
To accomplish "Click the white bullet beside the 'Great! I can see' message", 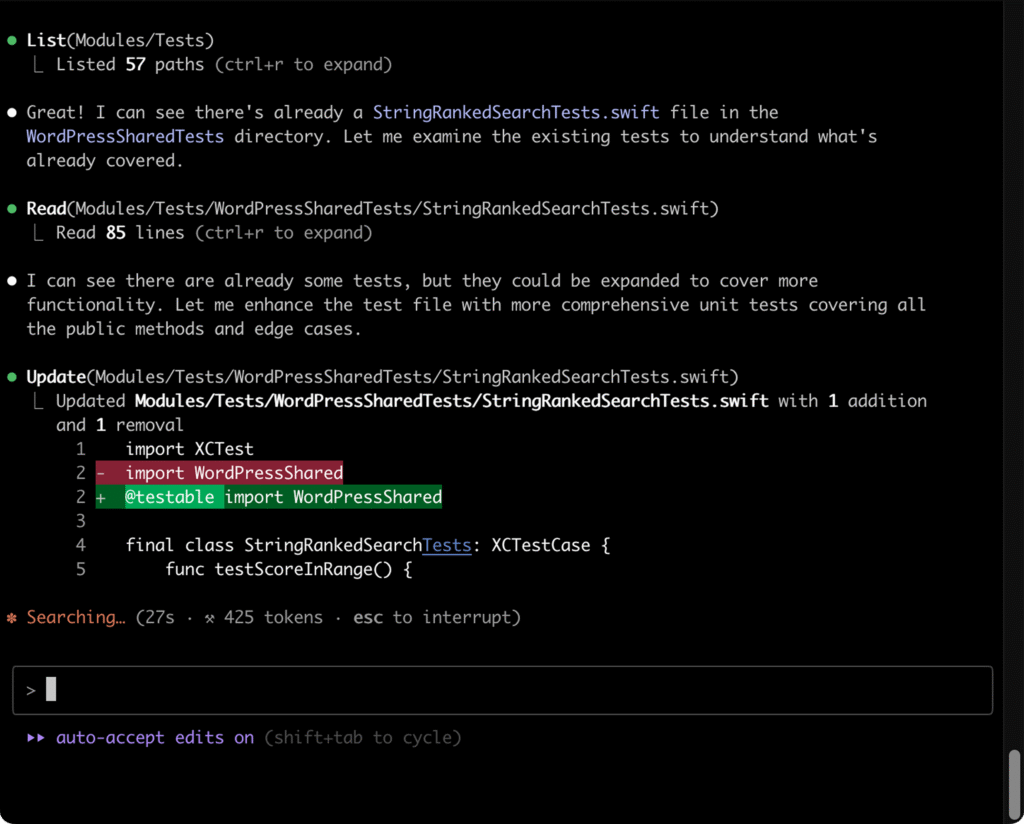I will [x=12, y=113].
